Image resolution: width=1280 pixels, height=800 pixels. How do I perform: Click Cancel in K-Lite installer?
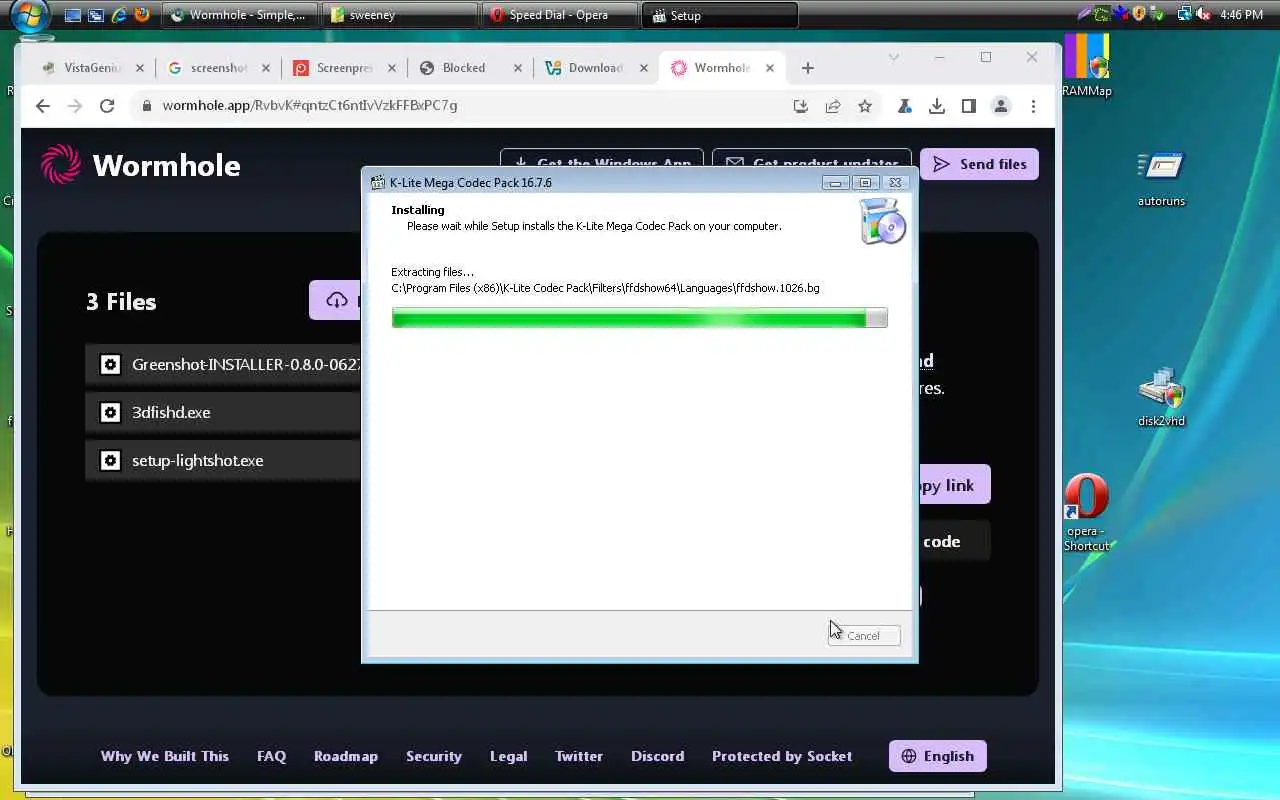[x=864, y=636]
